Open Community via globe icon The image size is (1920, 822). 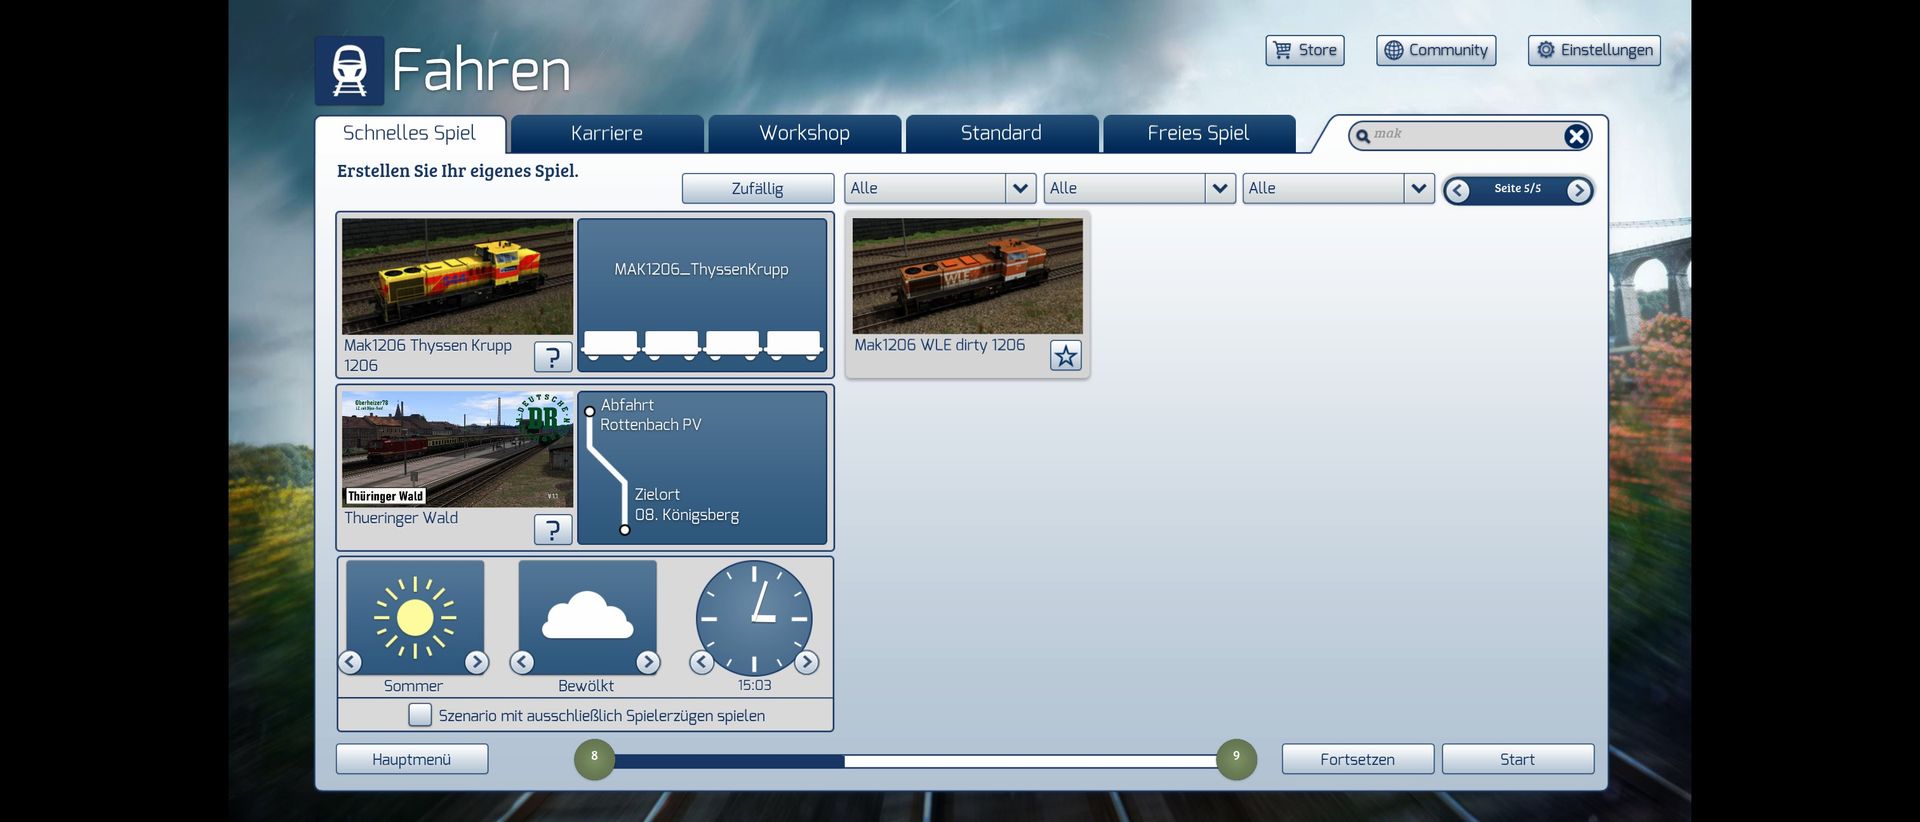[1393, 50]
